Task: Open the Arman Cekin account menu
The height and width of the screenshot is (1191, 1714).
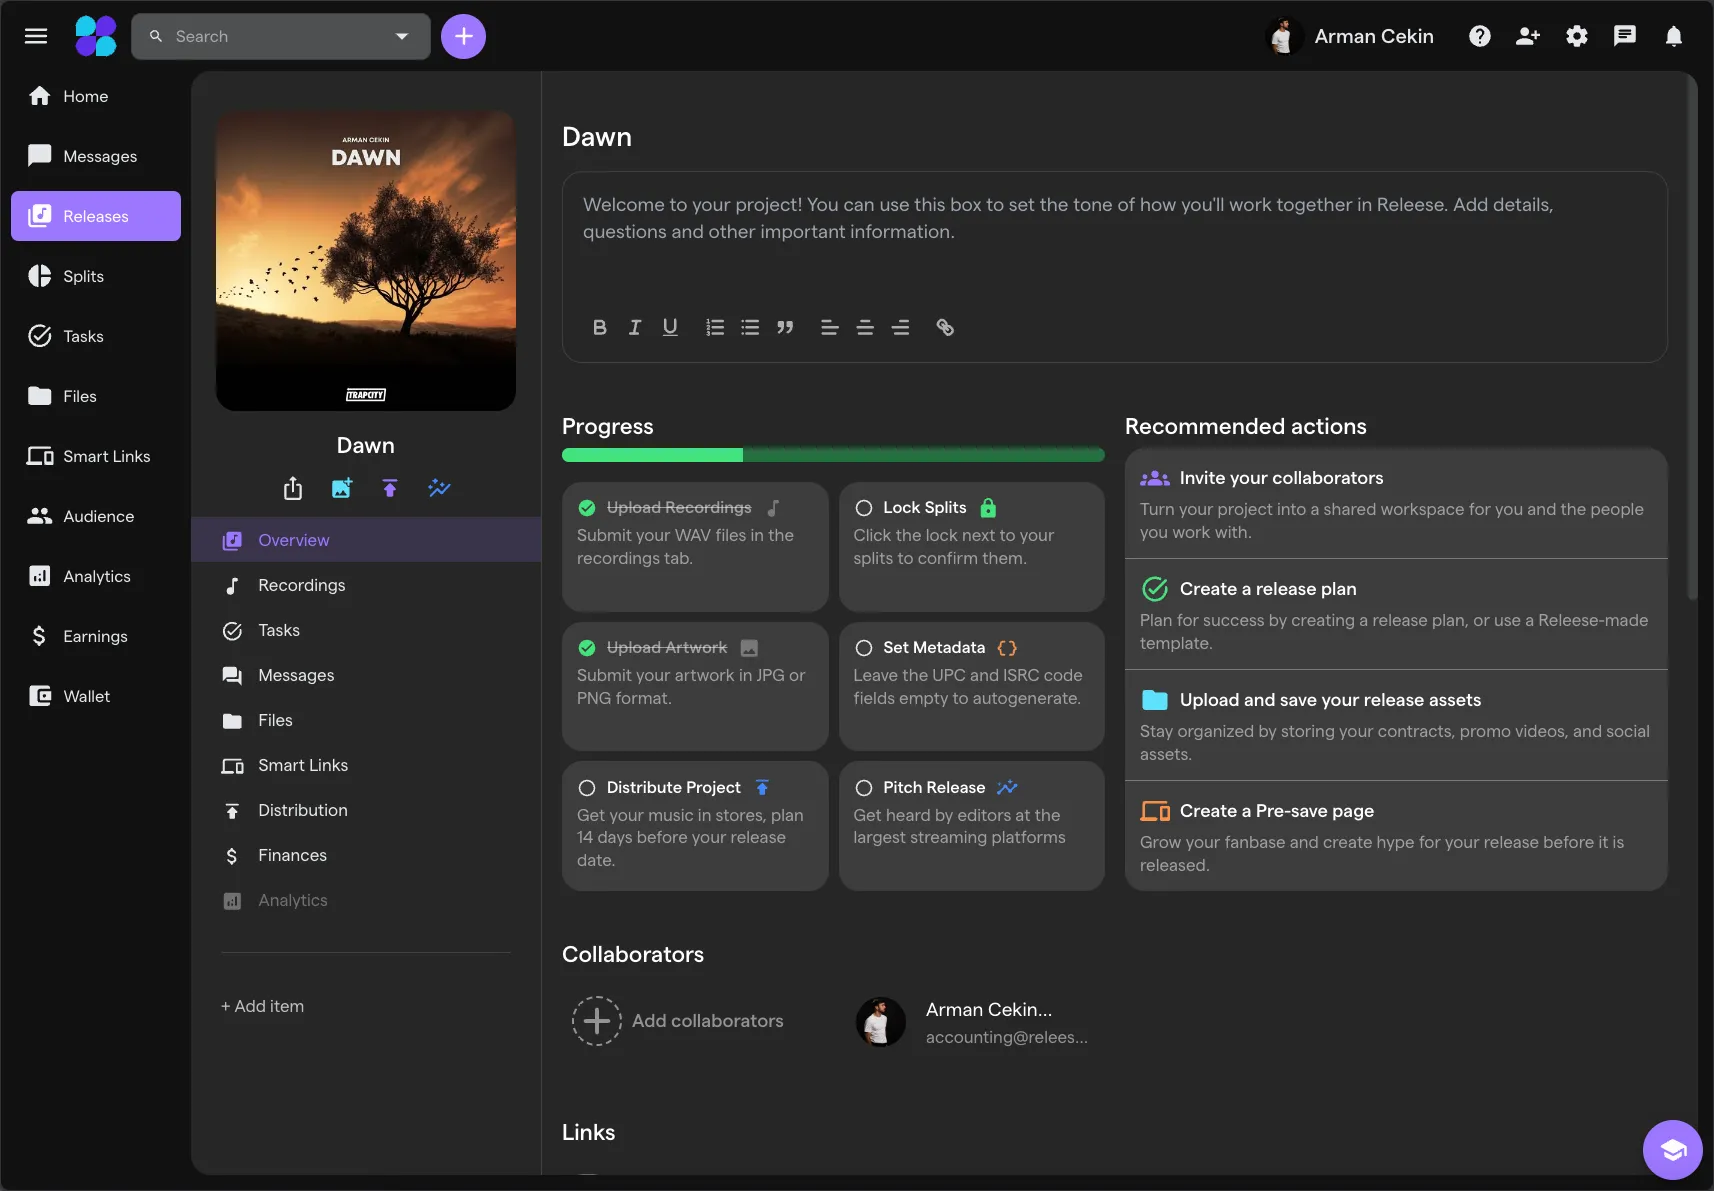Action: 1350,36
